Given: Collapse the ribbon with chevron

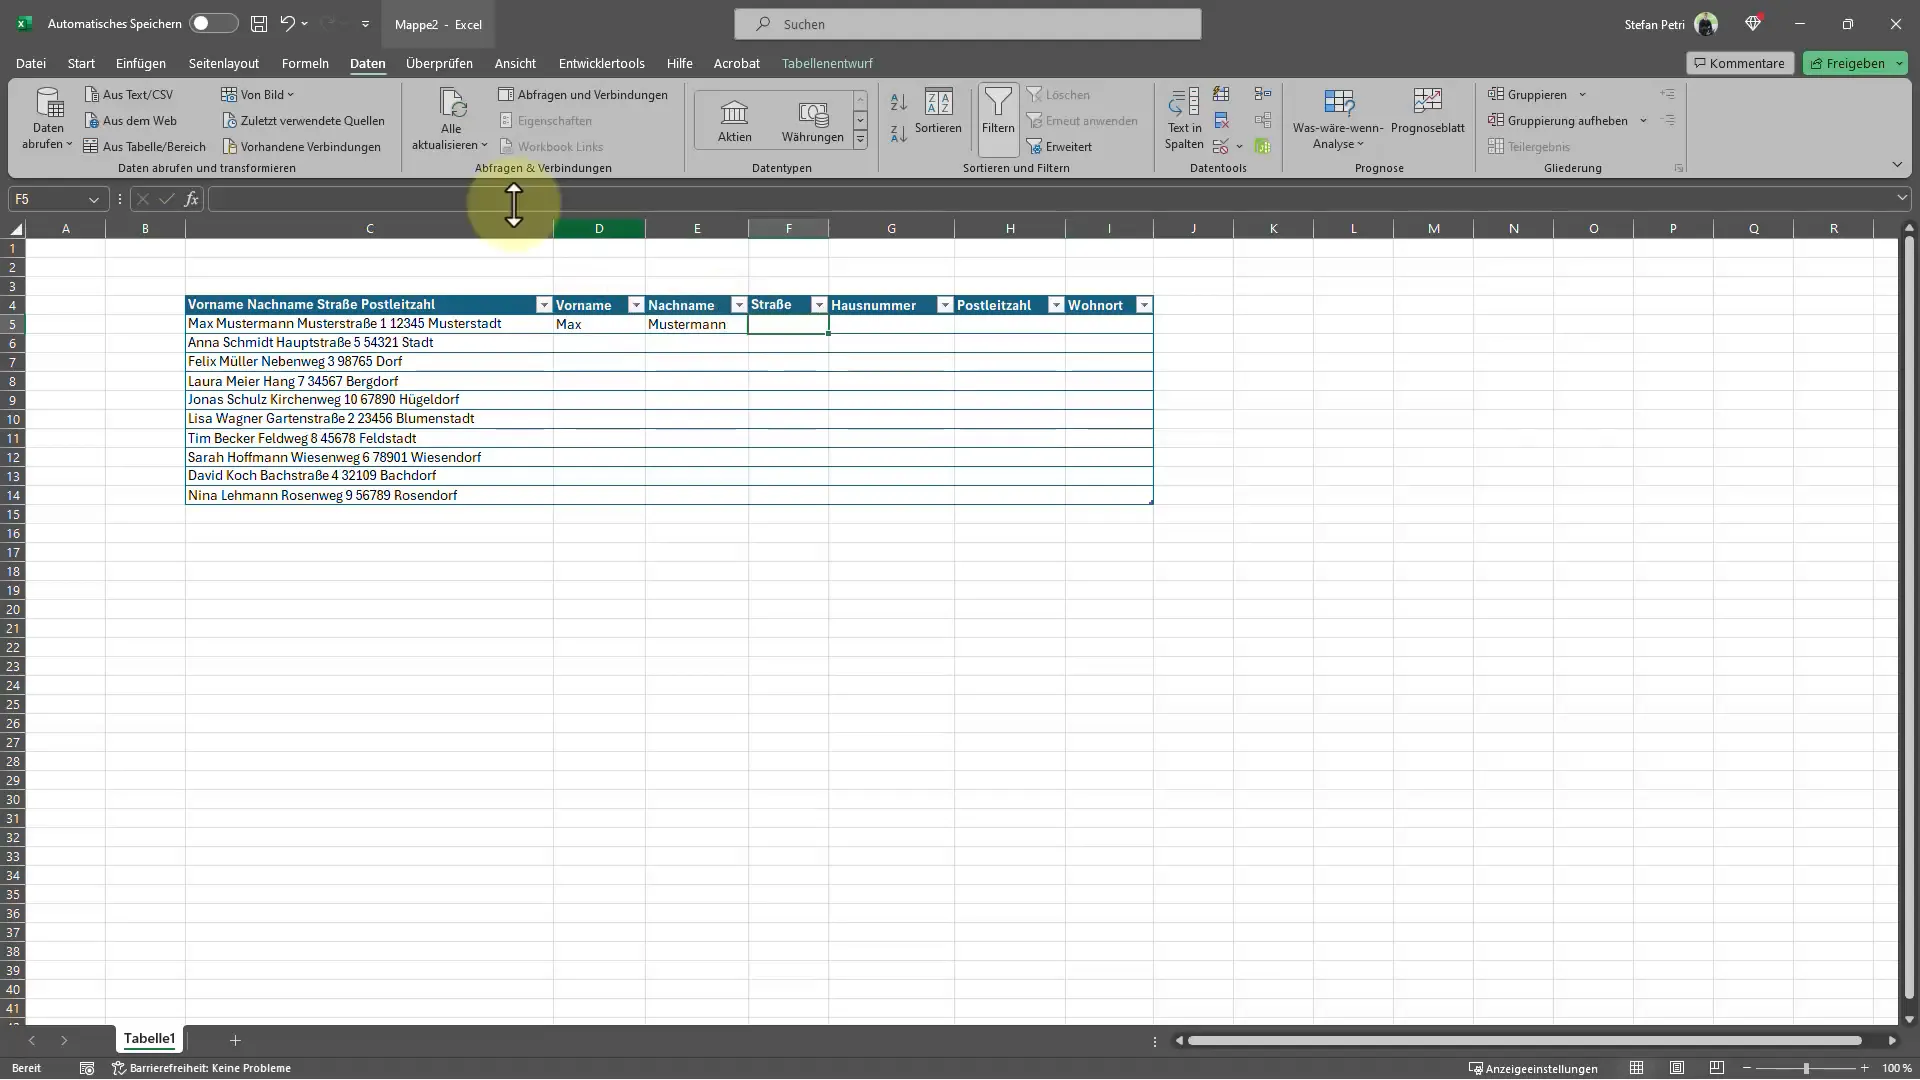Looking at the screenshot, I should (1897, 165).
